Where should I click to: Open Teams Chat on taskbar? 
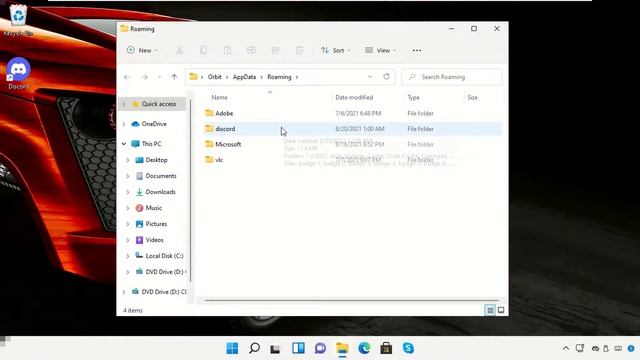320,348
